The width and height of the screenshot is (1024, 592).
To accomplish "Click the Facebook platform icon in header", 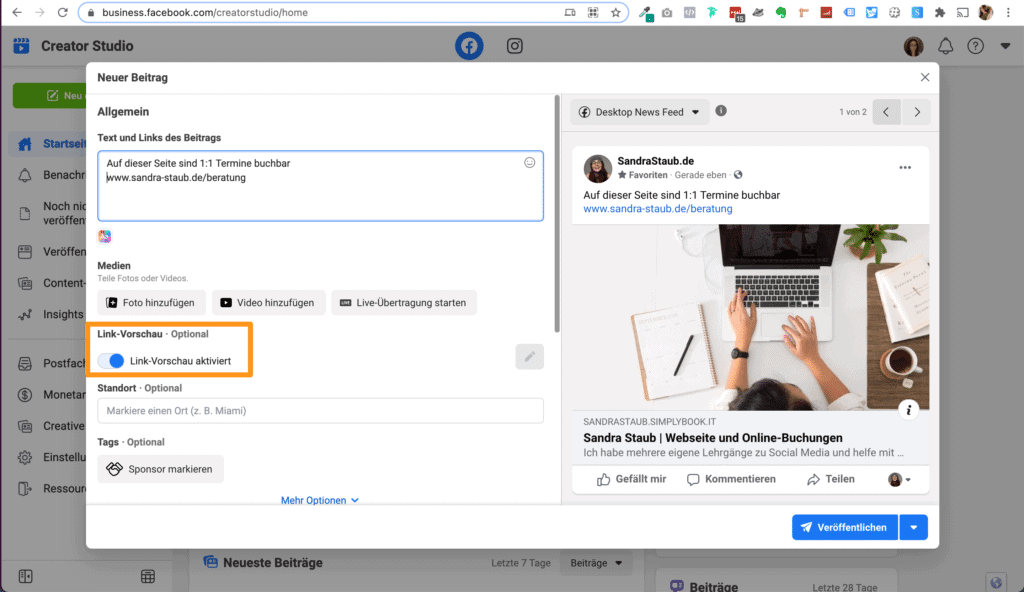I will pos(469,46).
